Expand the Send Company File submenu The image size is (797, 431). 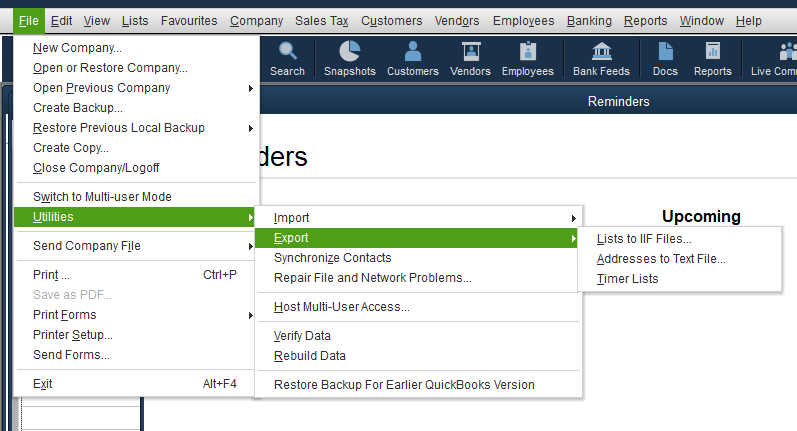click(86, 246)
